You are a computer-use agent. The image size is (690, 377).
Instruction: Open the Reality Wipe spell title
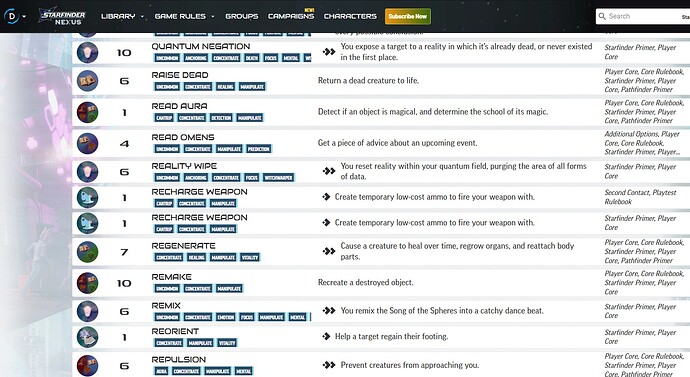(184, 166)
